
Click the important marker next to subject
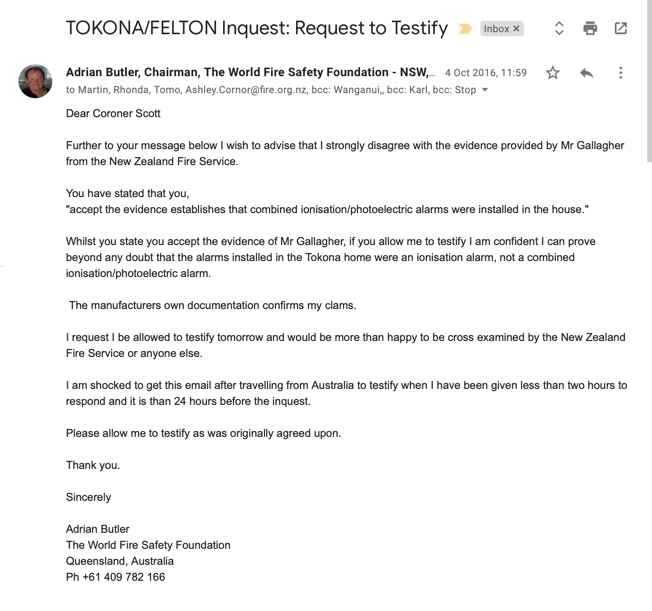pyautogui.click(x=465, y=29)
